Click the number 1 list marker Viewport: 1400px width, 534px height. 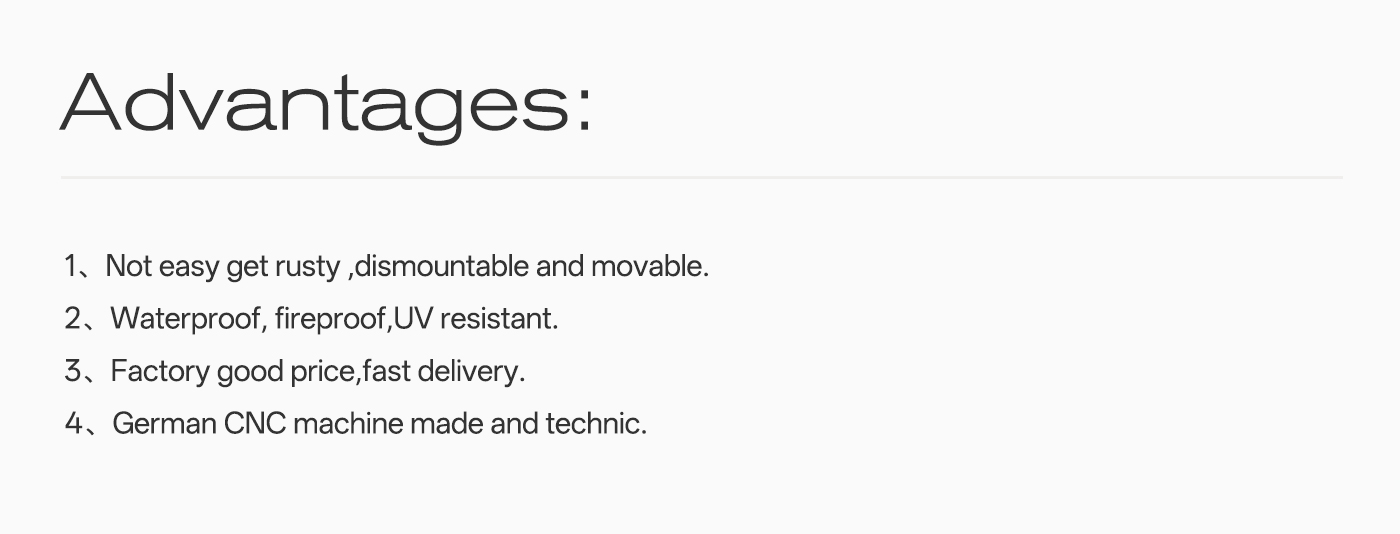pos(70,266)
